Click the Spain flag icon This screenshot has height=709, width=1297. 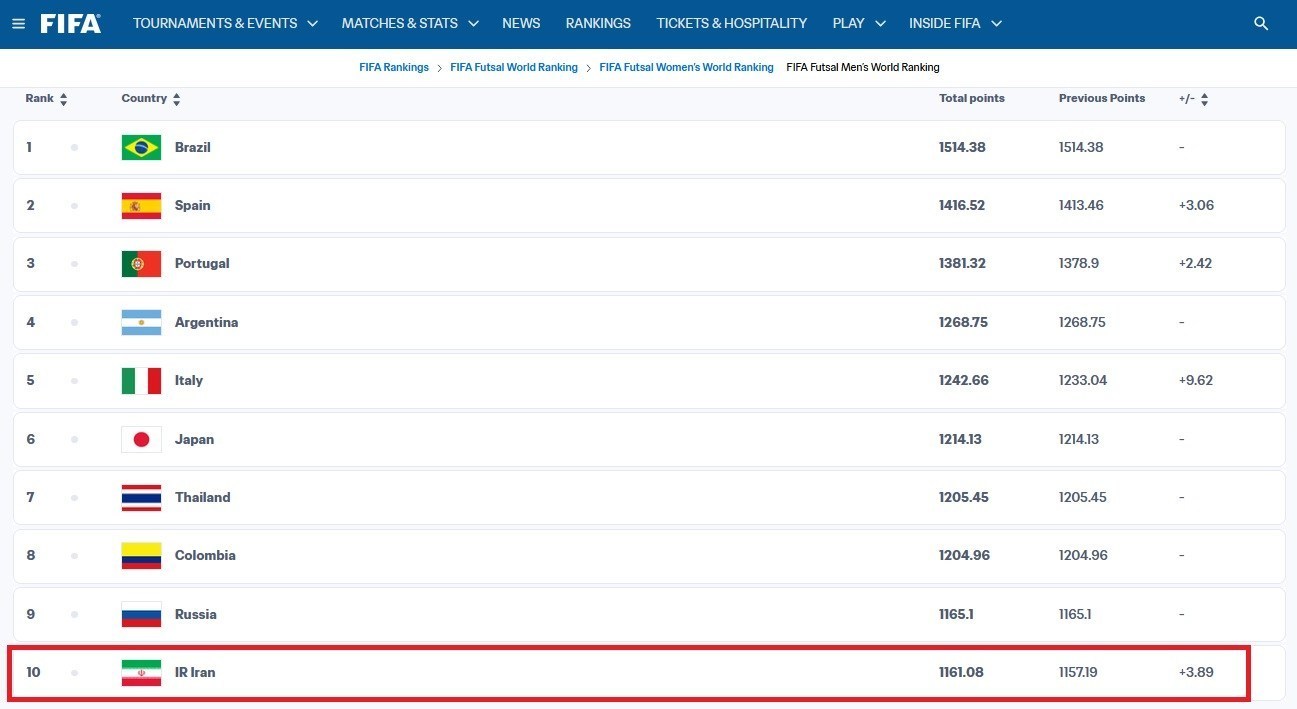pyautogui.click(x=141, y=205)
